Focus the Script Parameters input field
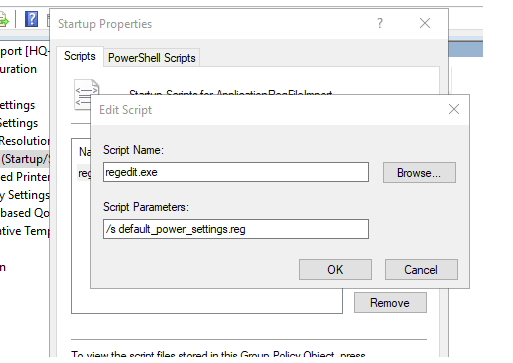The image size is (513, 363). (236, 229)
